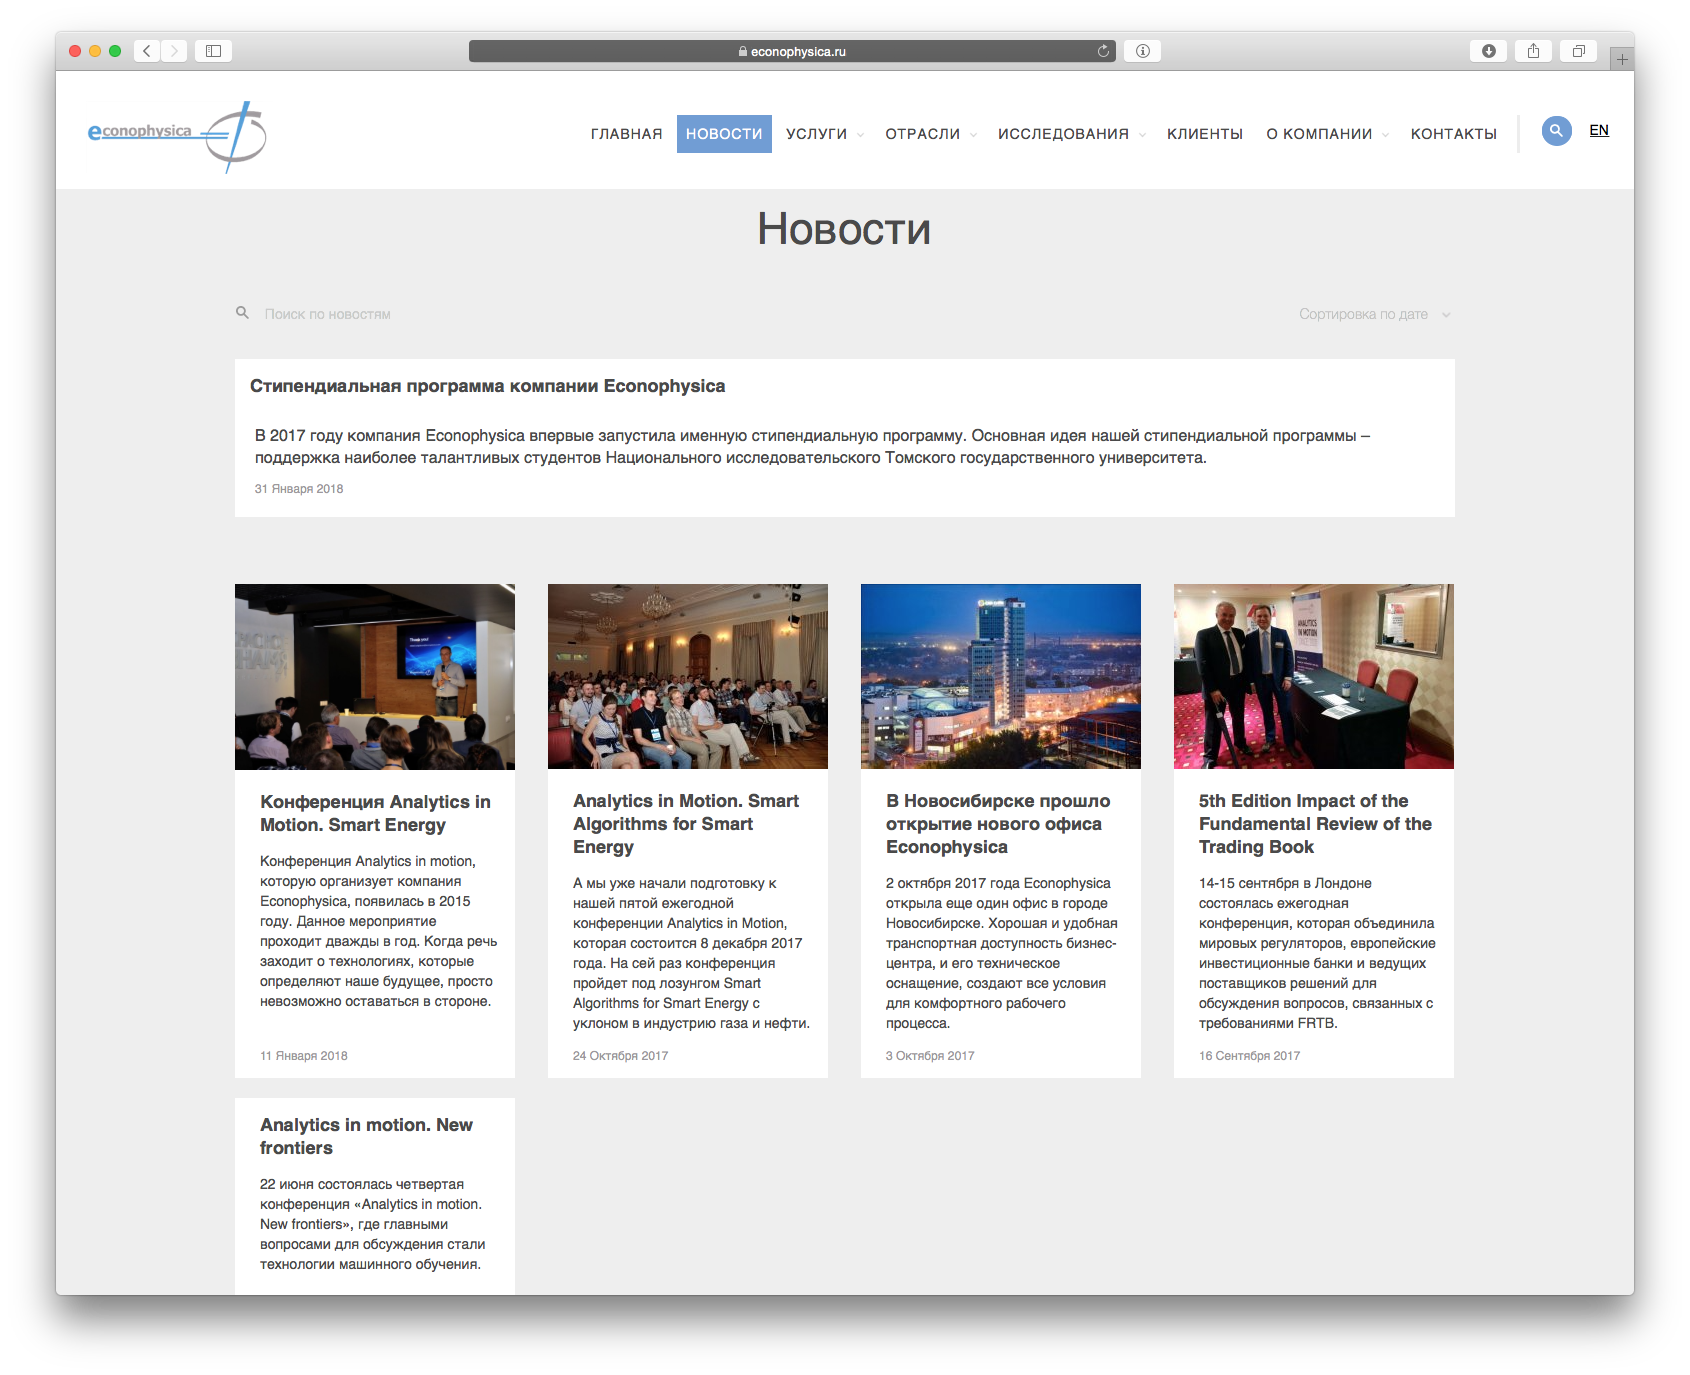The image size is (1690, 1375).
Task: Open new tab with plus button
Action: (1622, 60)
